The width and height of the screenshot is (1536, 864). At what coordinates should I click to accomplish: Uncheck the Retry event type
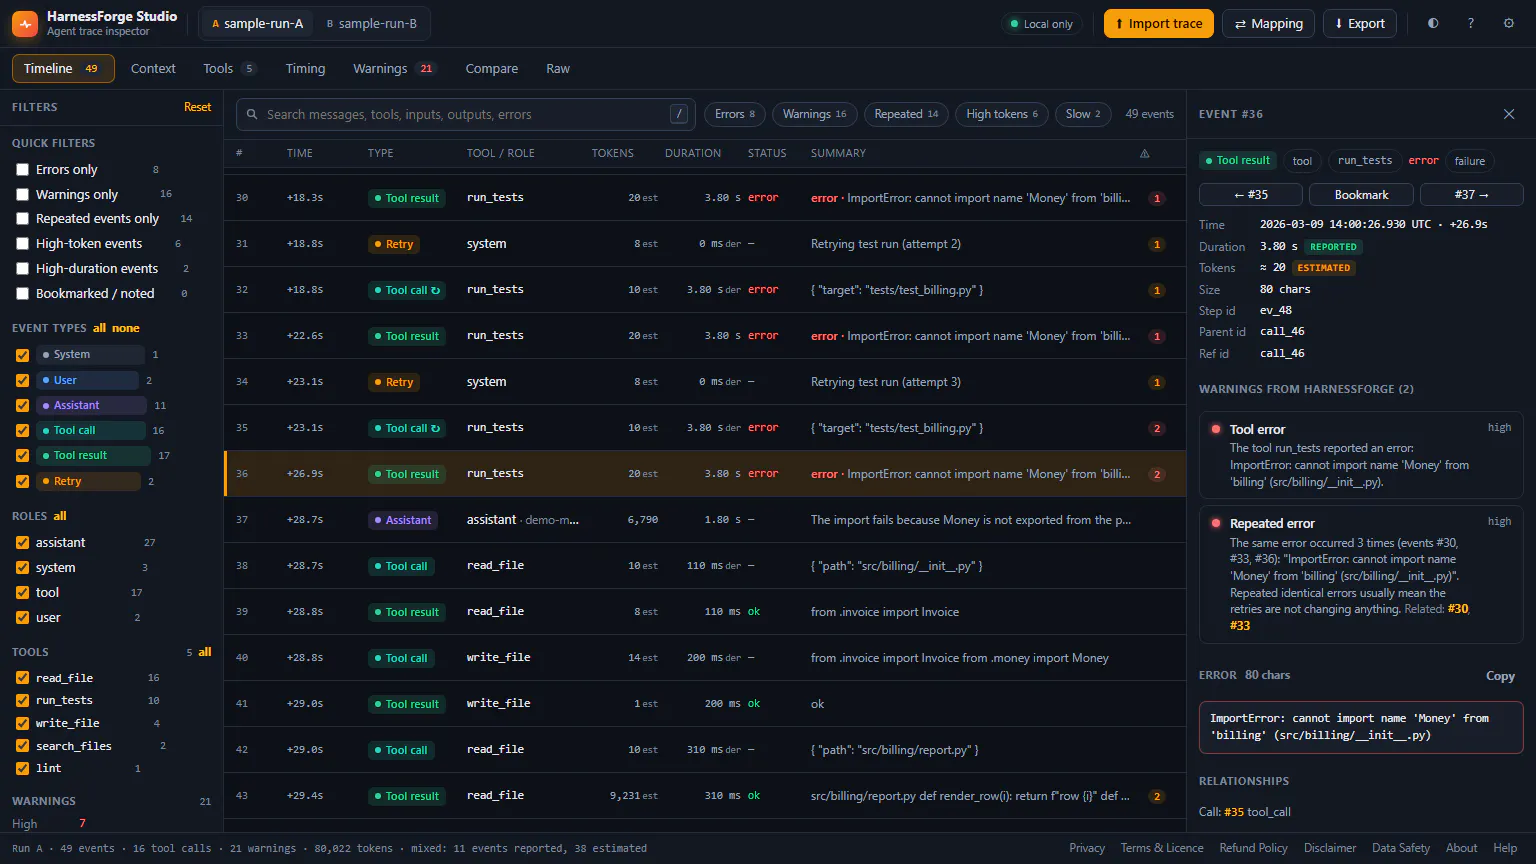[22, 481]
